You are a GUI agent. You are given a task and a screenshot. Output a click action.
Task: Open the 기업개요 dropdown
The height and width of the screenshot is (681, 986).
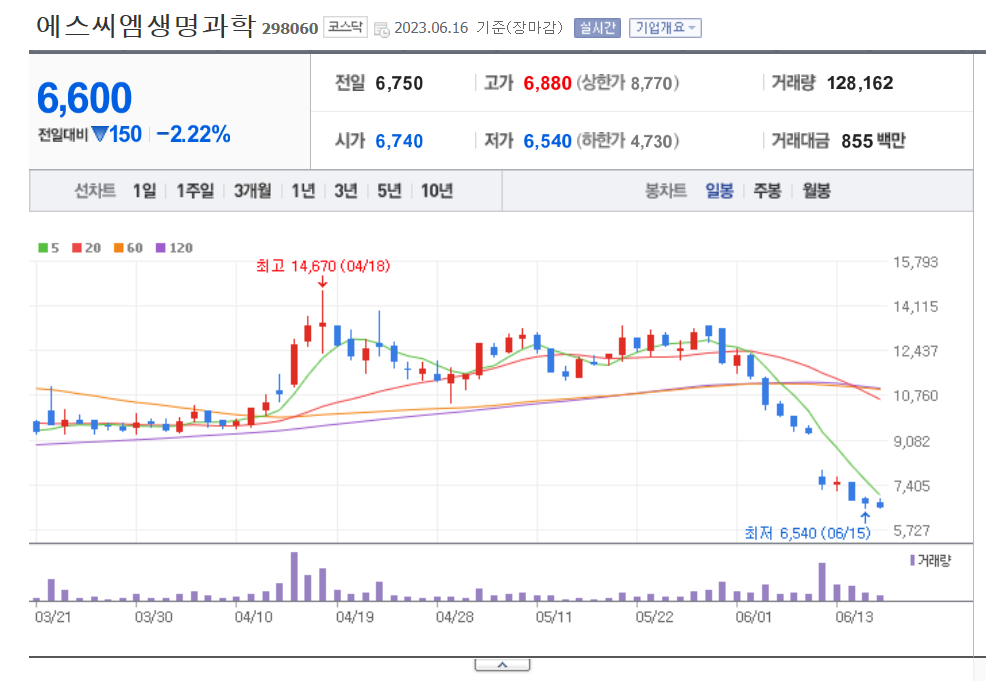(x=665, y=28)
